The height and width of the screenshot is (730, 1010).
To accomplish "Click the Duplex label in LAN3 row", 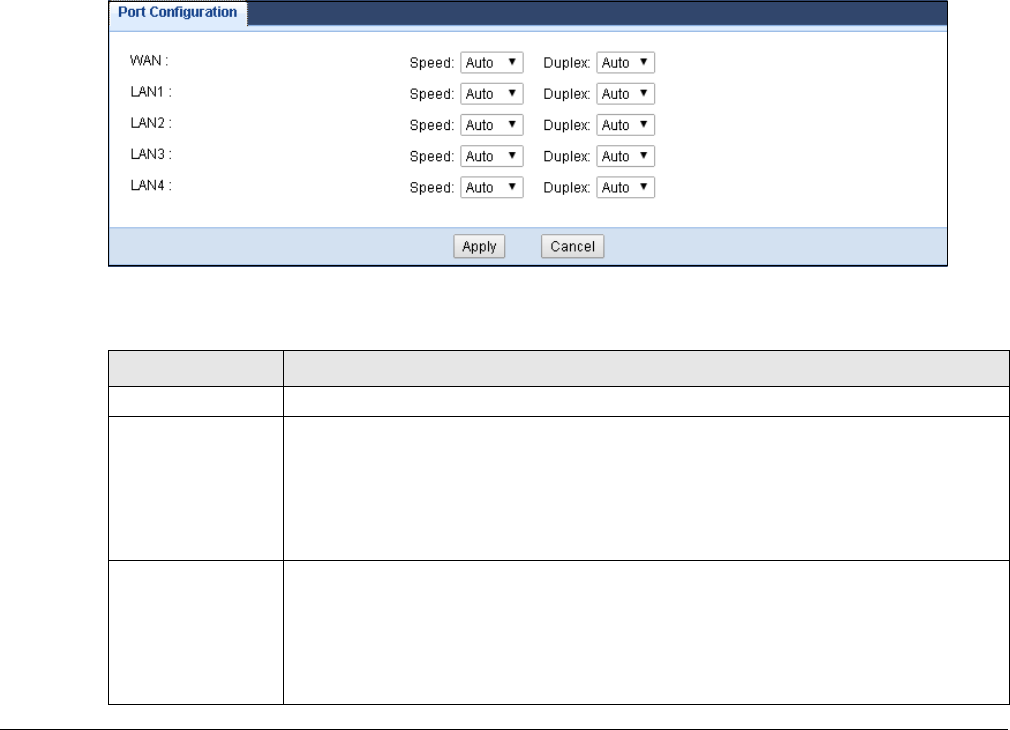I will pyautogui.click(x=567, y=157).
